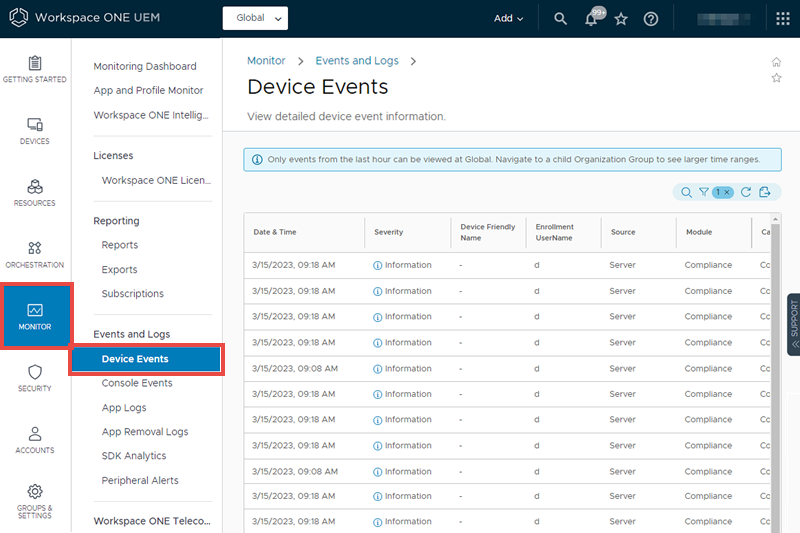Sort by Date & Time column
800x533 pixels.
click(x=275, y=232)
